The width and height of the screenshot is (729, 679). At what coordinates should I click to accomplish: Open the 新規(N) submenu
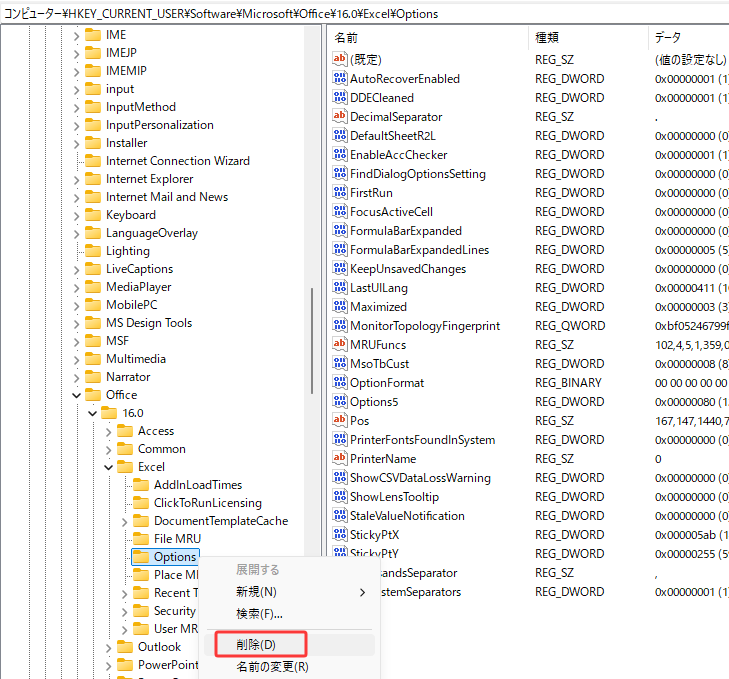click(289, 592)
